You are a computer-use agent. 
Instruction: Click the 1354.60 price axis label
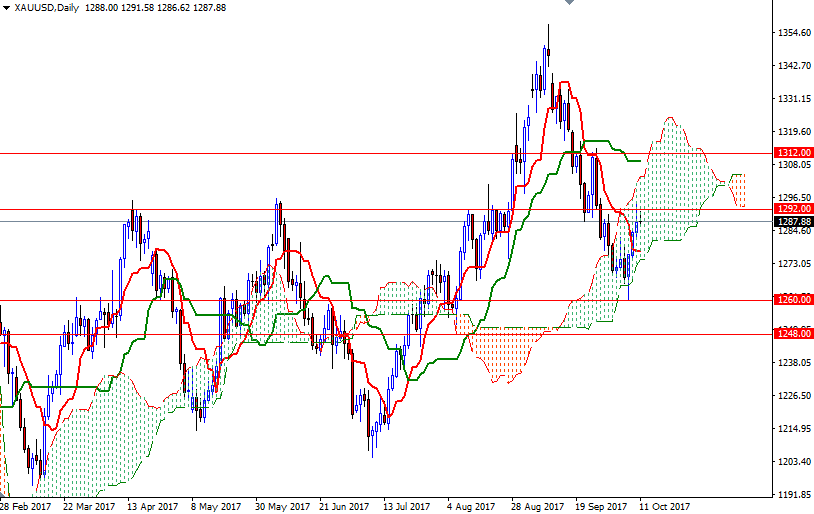coord(794,33)
